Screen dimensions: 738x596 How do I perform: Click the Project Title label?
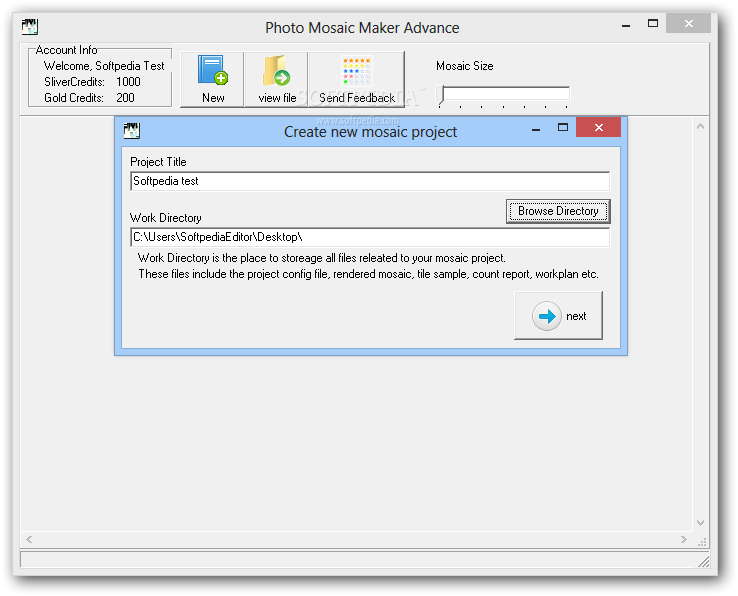[x=158, y=162]
